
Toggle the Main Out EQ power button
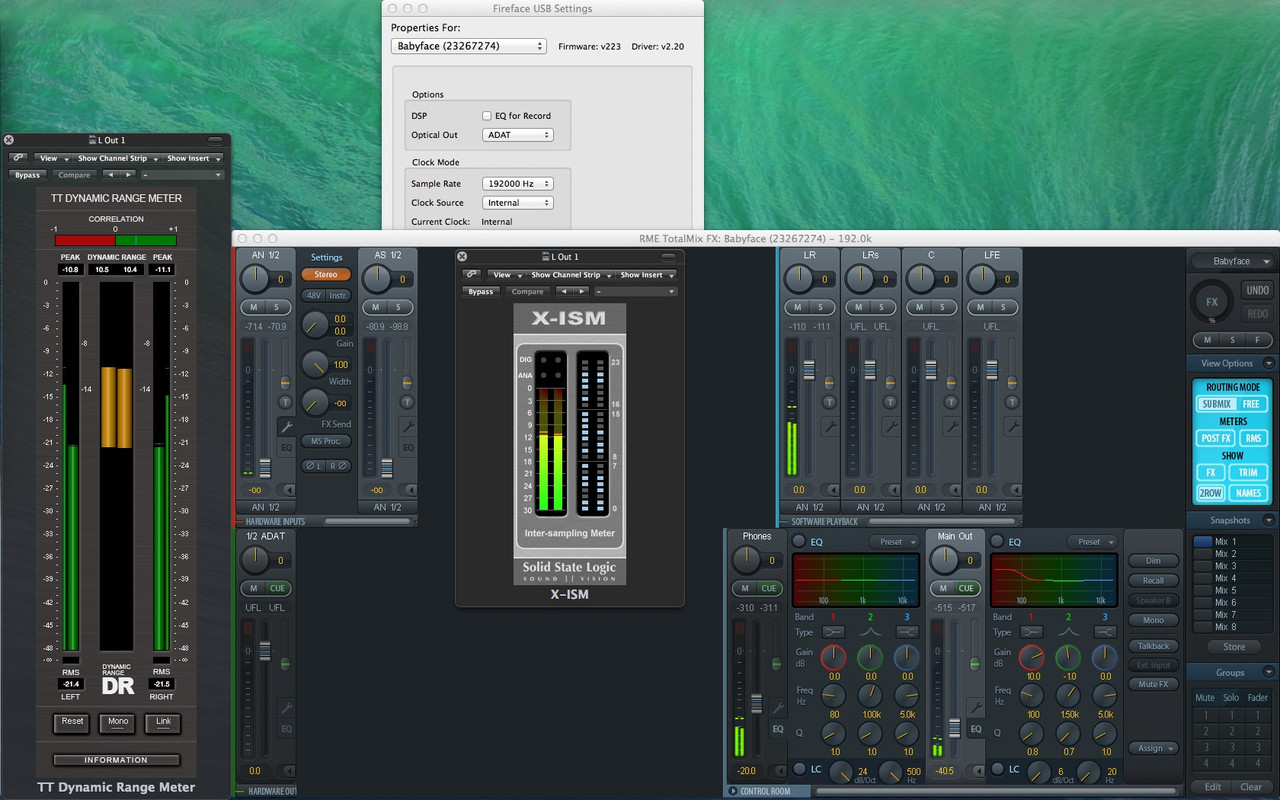997,542
